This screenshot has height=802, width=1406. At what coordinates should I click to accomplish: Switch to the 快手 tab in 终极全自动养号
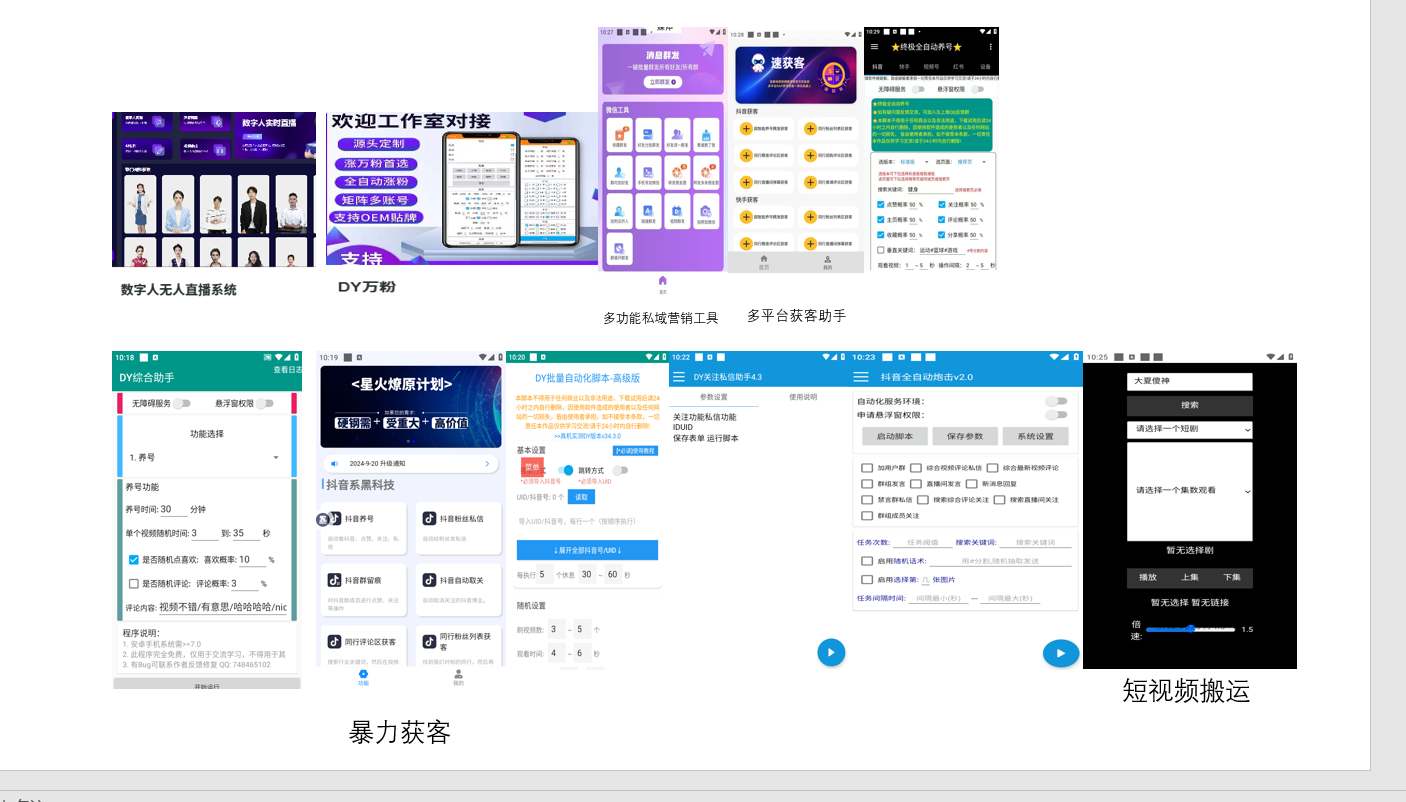(904, 67)
